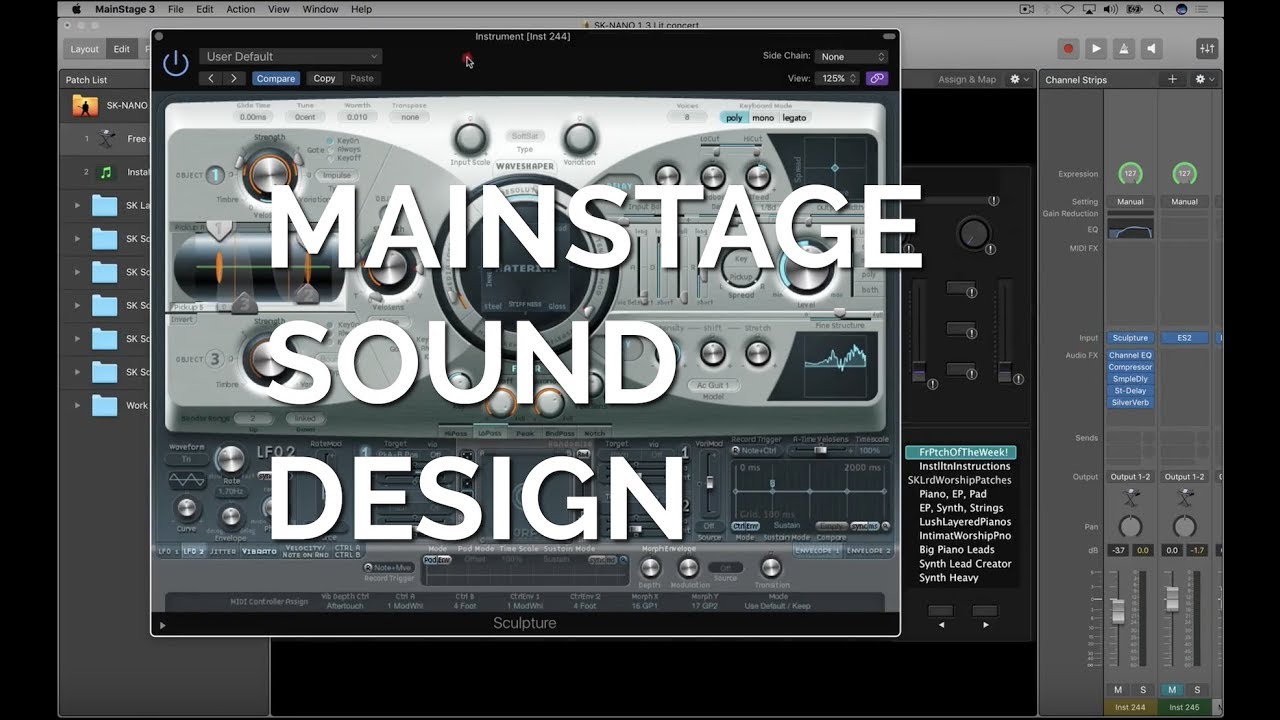This screenshot has width=1280, height=720.
Task: Click the Pan knob on Inst 244
Action: point(1130,526)
